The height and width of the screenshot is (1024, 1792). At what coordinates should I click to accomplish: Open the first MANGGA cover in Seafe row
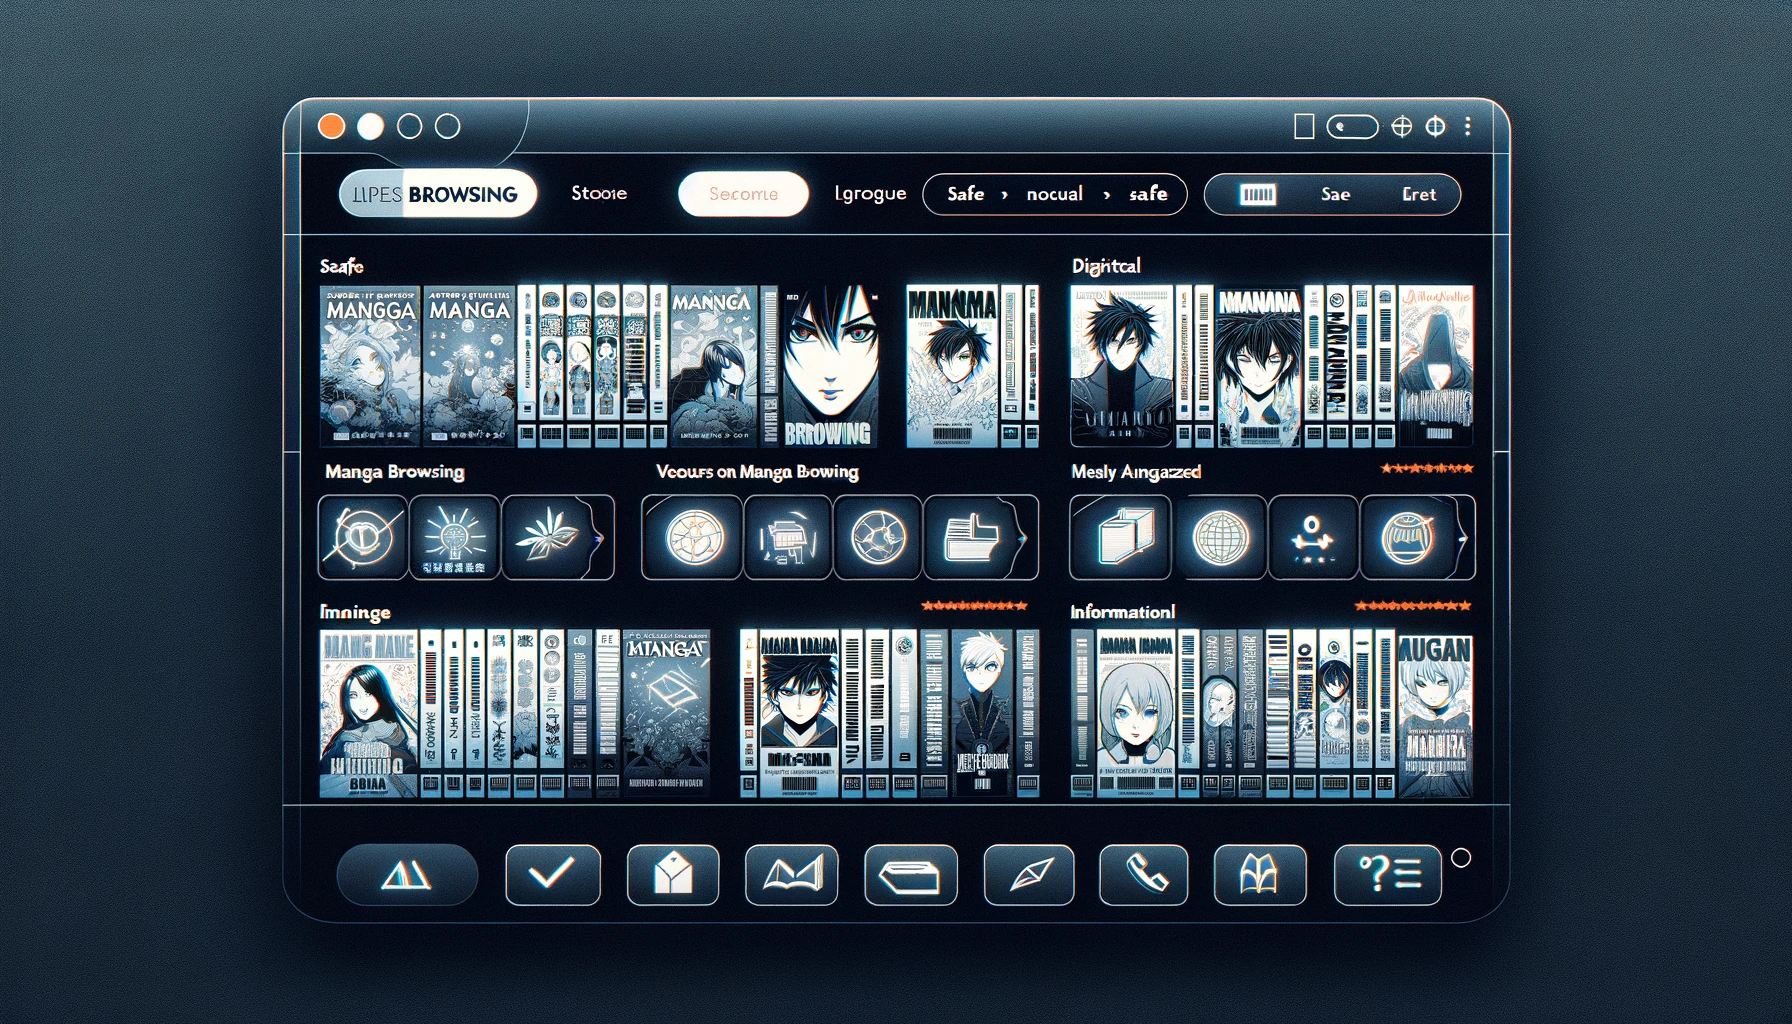(370, 366)
